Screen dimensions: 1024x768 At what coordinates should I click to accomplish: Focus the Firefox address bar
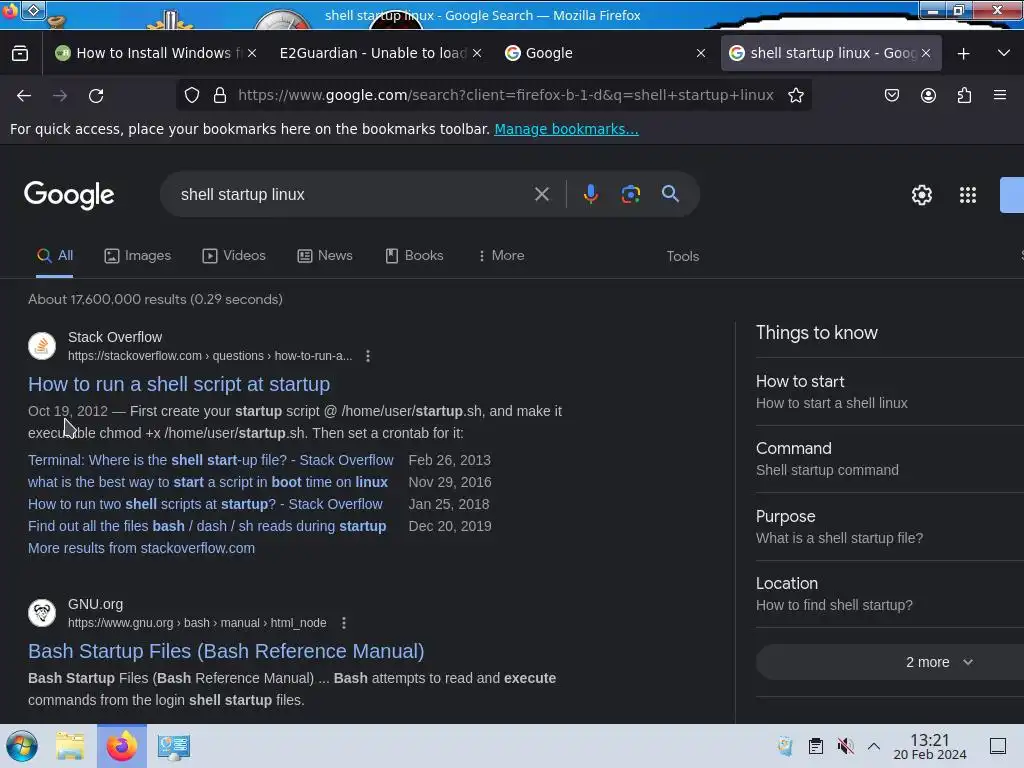tap(505, 95)
